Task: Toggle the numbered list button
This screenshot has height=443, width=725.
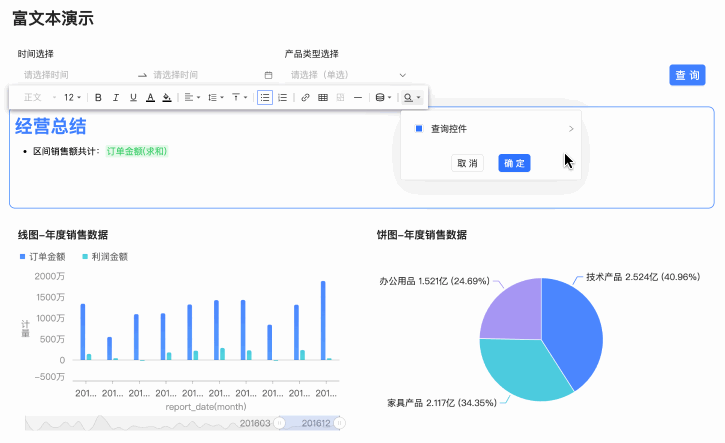Action: [x=283, y=98]
